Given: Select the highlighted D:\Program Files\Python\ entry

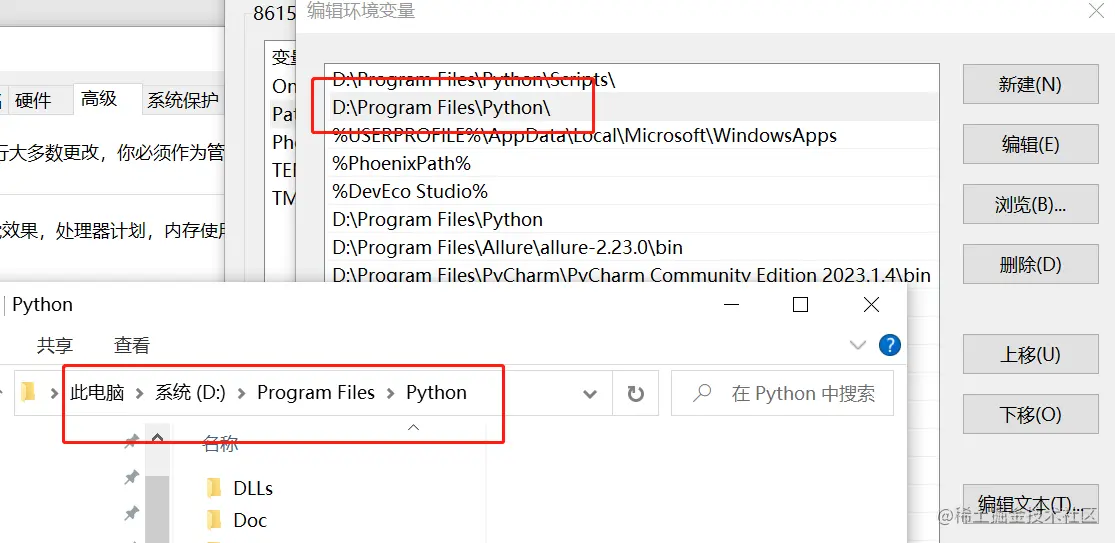Looking at the screenshot, I should (x=632, y=107).
